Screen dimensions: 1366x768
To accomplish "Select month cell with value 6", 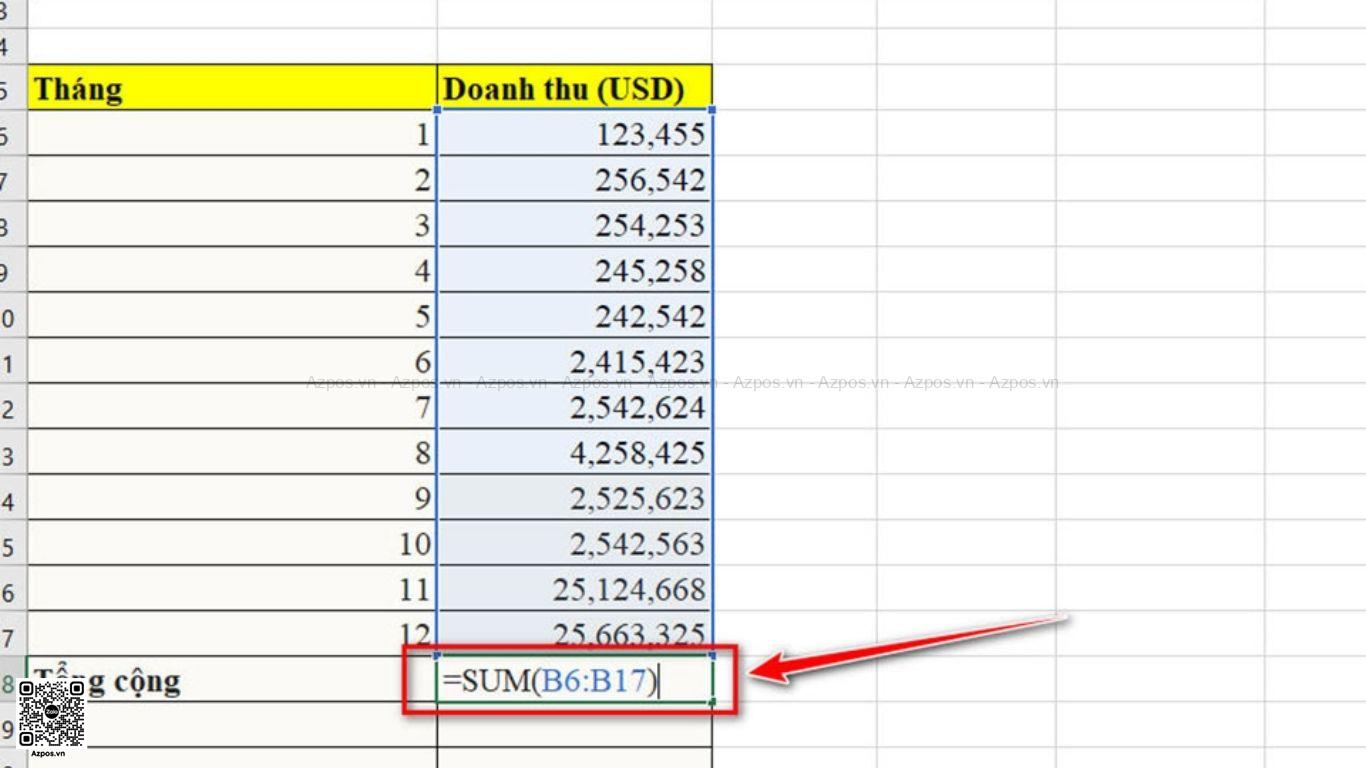I will (232, 361).
